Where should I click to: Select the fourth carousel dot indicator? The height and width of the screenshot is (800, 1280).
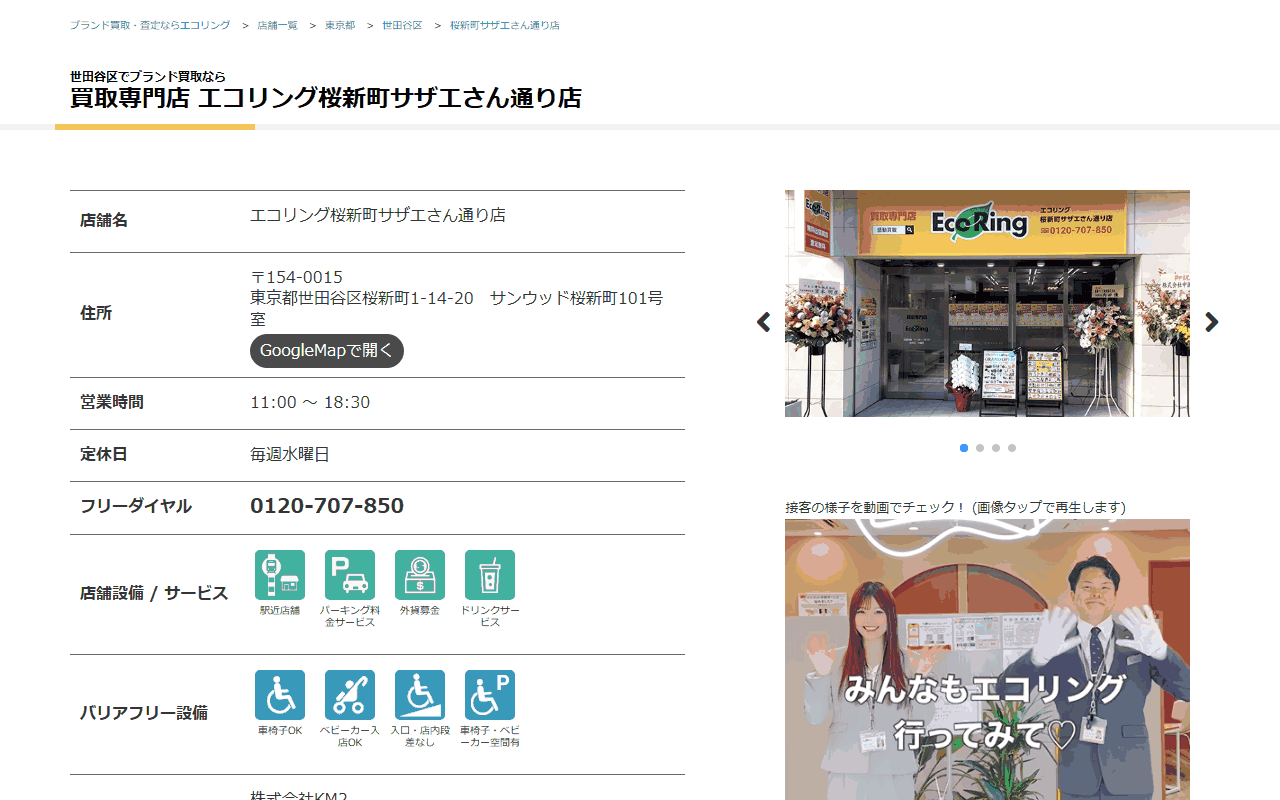tap(1012, 448)
